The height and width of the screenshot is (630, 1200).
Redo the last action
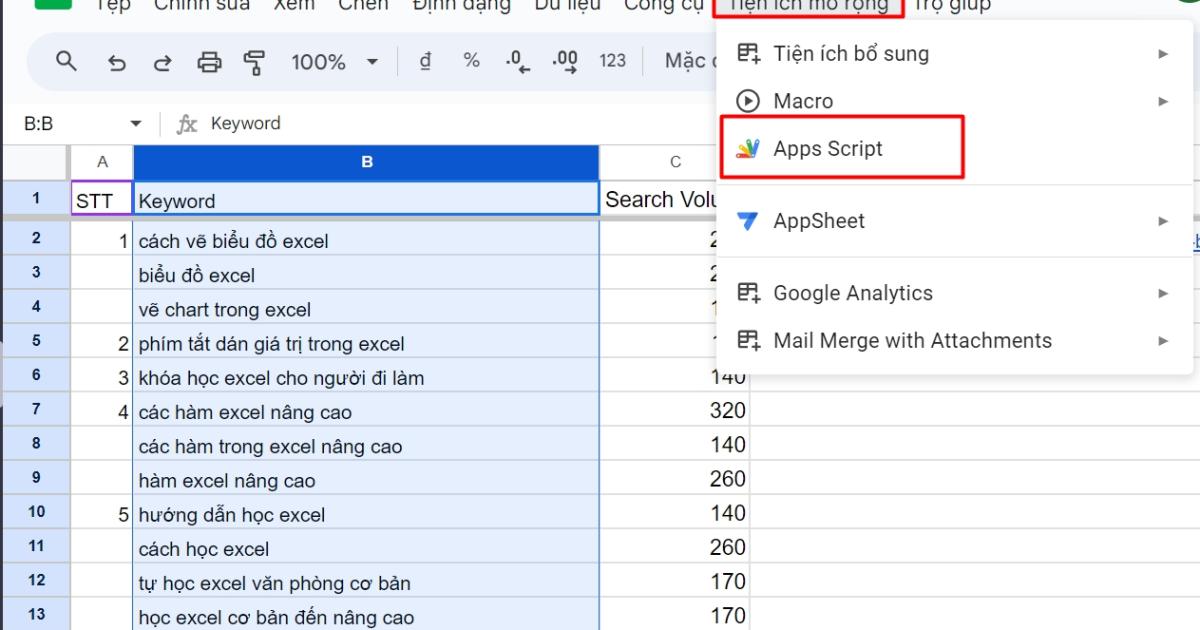point(163,60)
